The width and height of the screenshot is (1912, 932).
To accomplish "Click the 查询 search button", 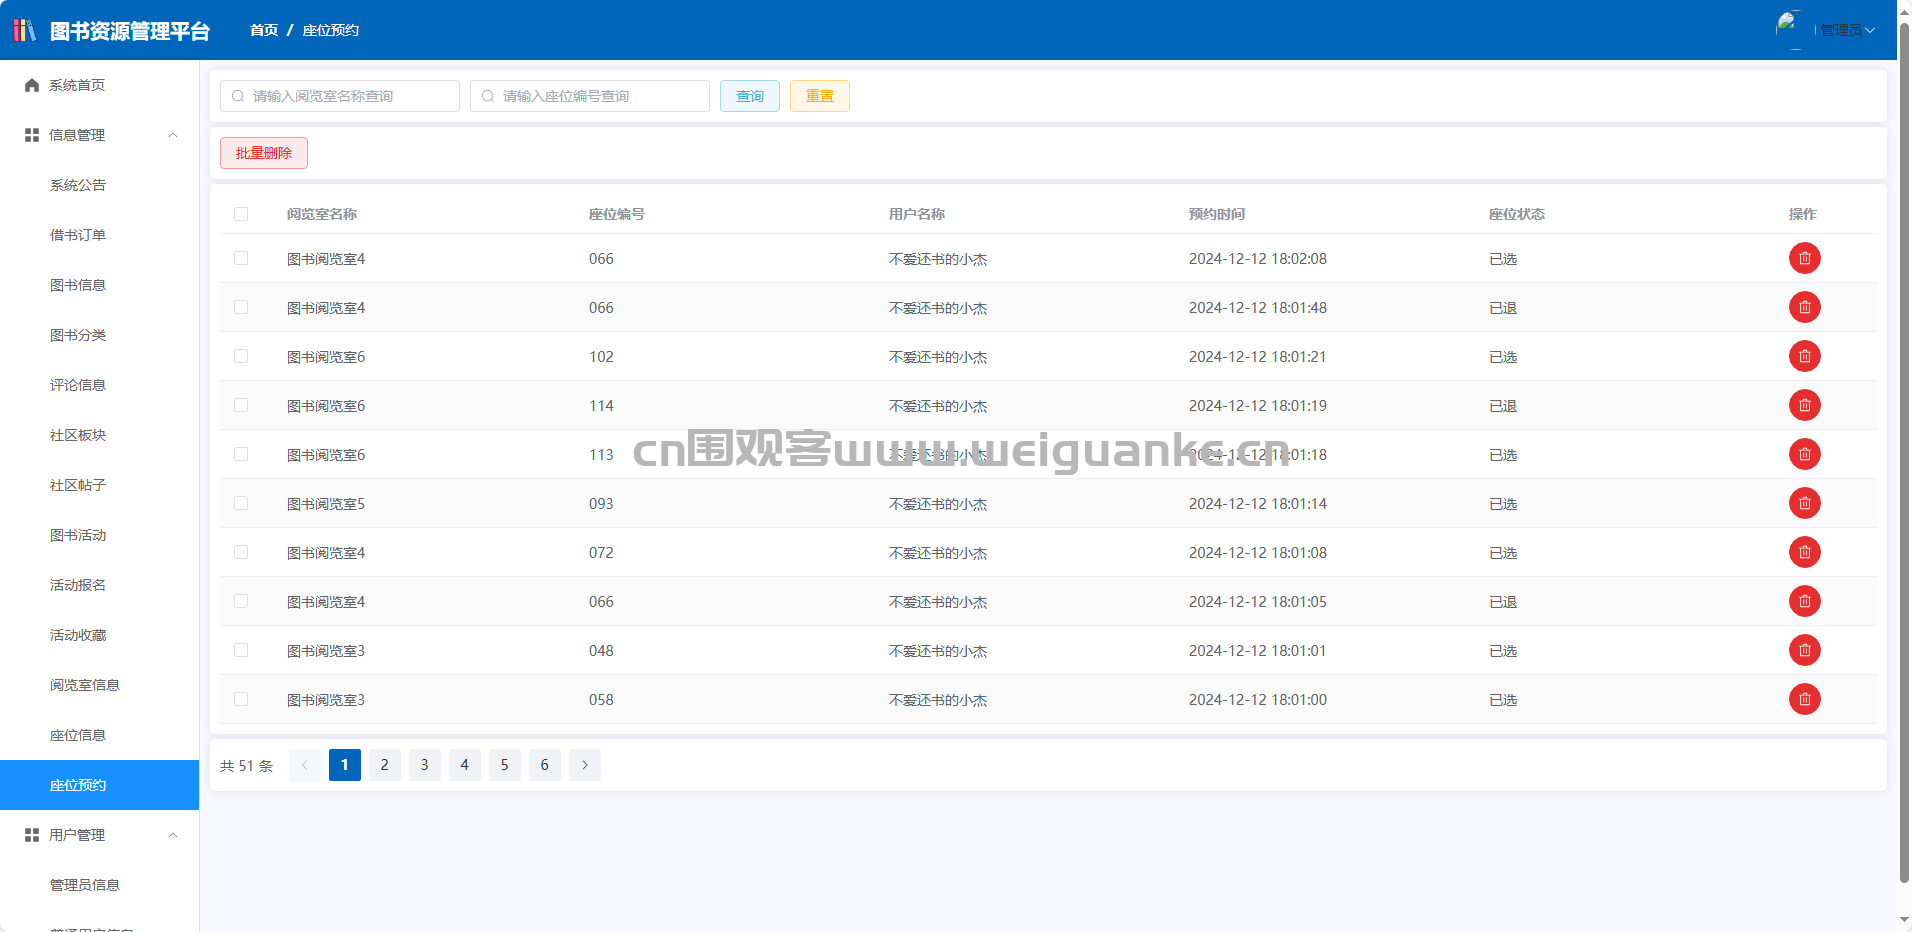I will [x=750, y=96].
